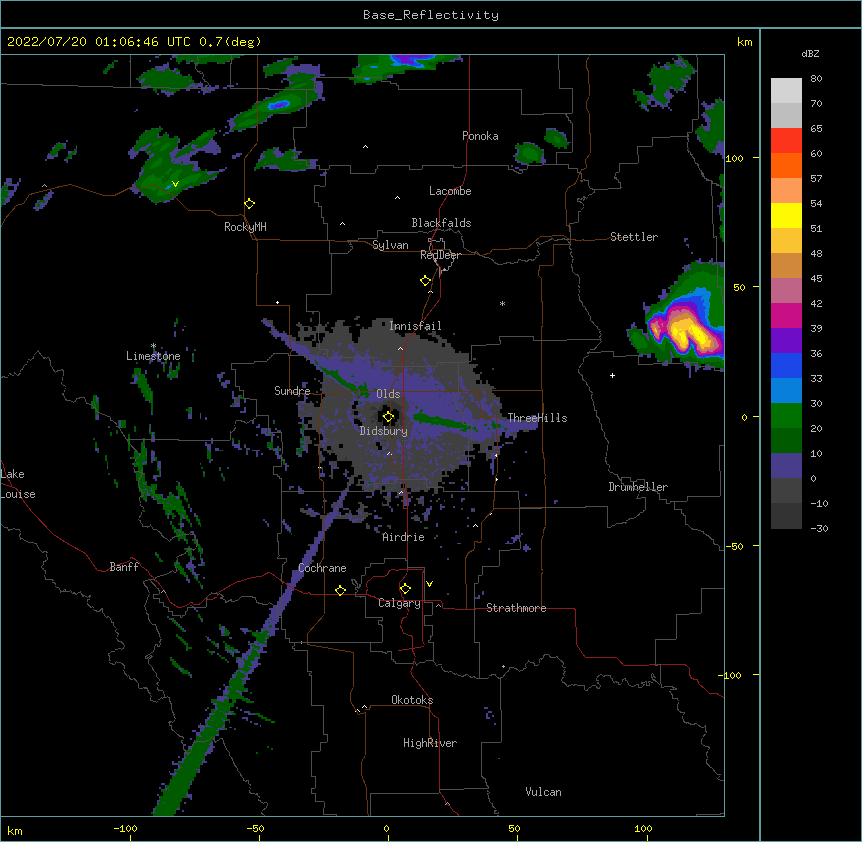Select the yellow diamond marker south of RedDeer
This screenshot has height=842, width=862.
point(425,281)
